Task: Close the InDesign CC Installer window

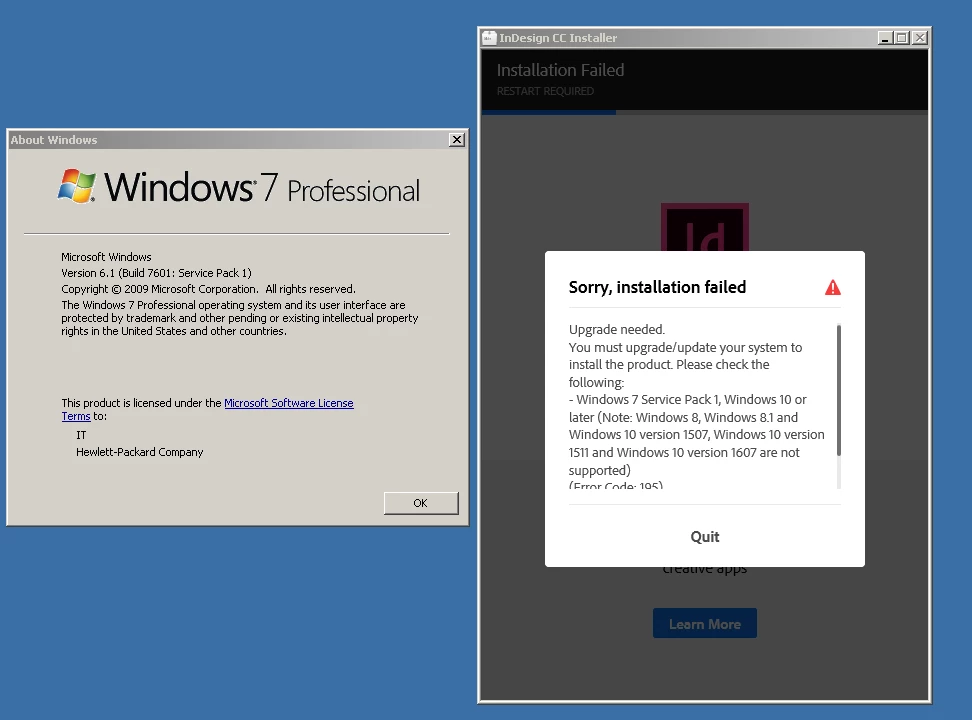Action: pos(920,38)
